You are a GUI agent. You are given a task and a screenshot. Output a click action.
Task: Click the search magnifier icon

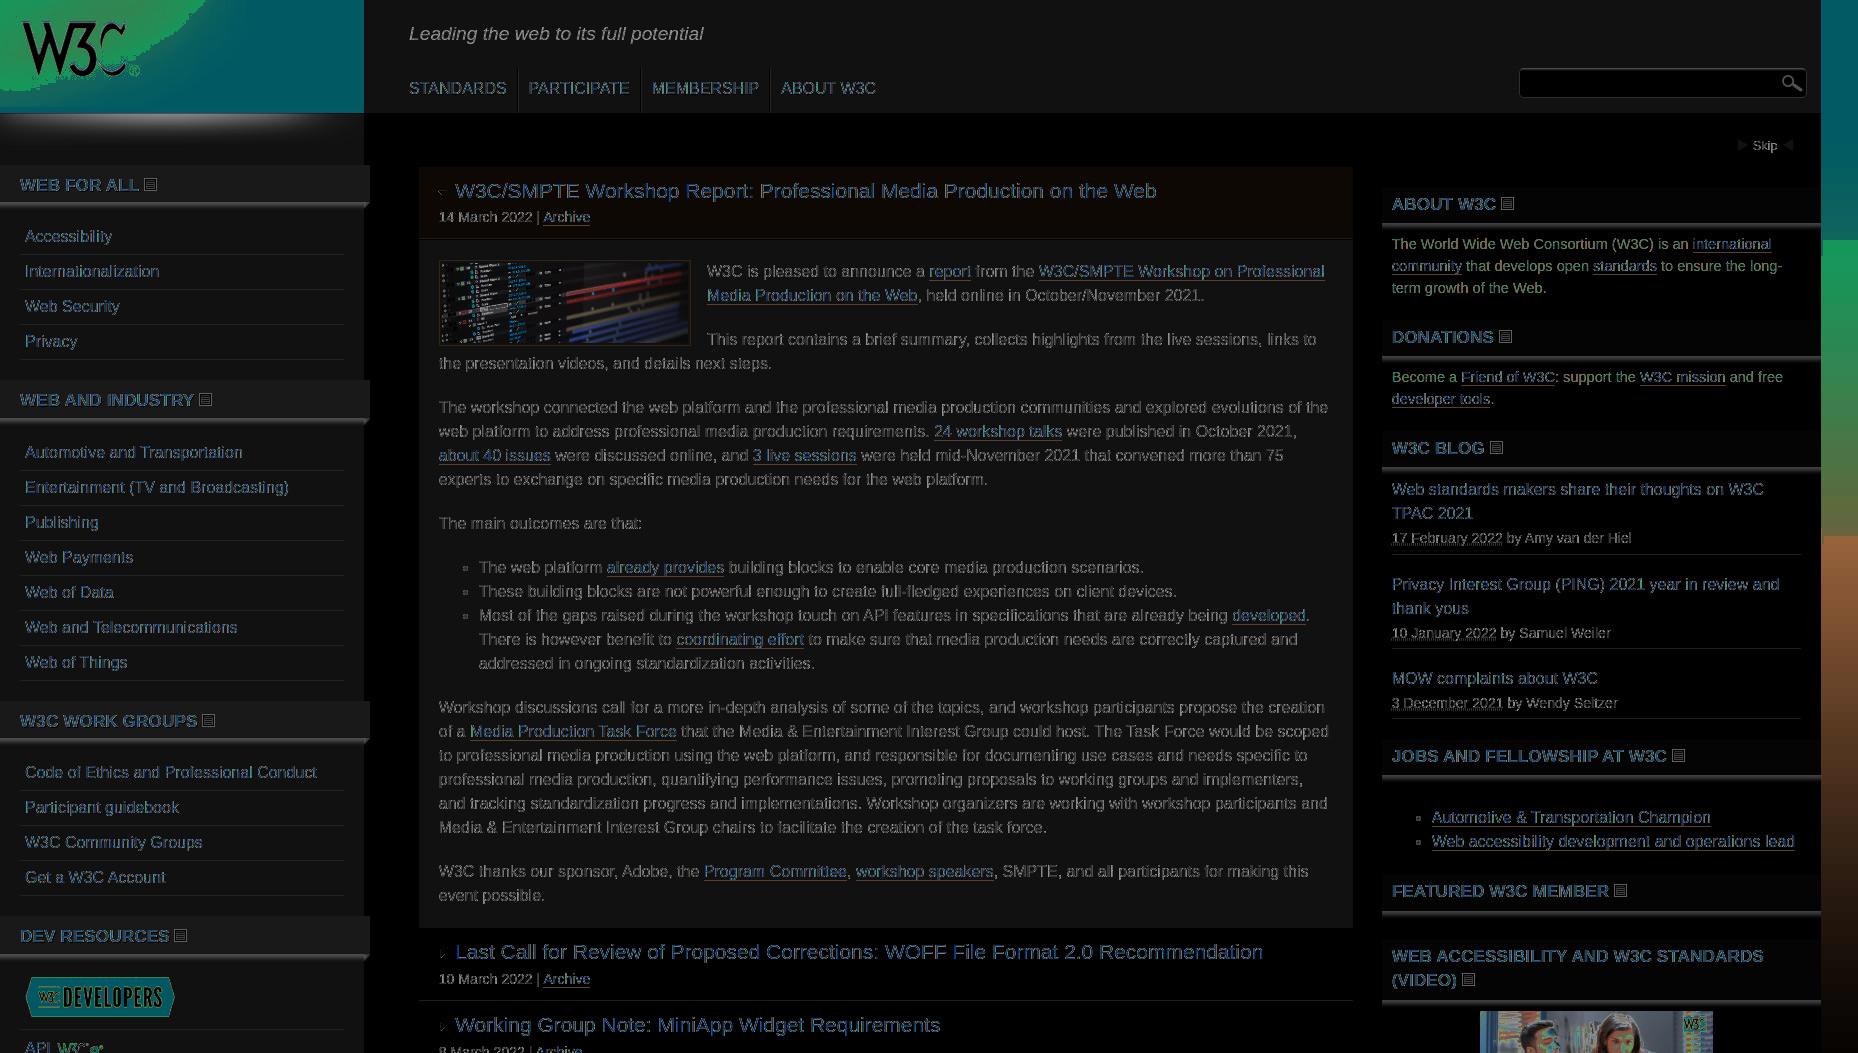coord(1791,83)
